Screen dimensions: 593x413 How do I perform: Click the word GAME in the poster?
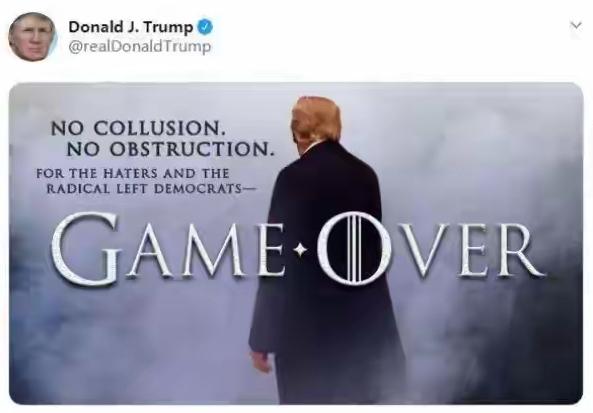click(168, 248)
